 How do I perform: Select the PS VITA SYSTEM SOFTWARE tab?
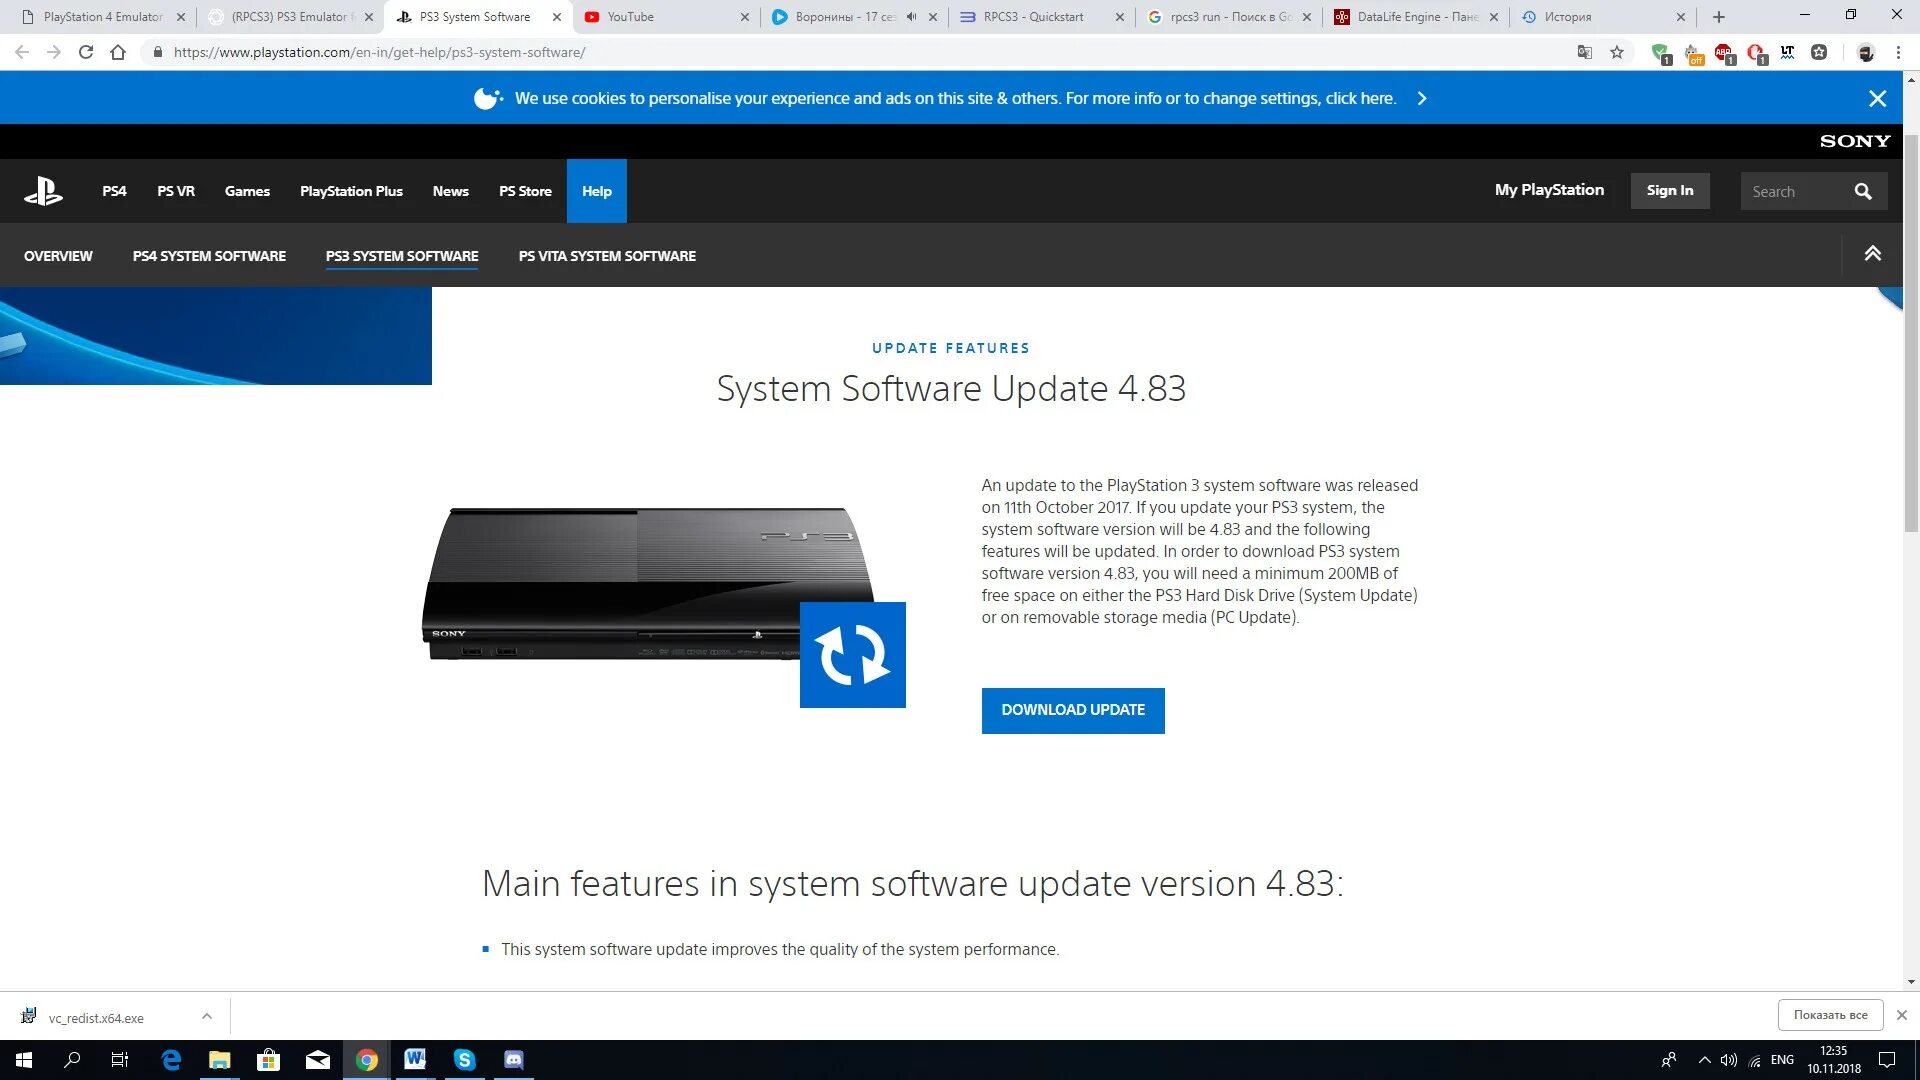(x=607, y=256)
